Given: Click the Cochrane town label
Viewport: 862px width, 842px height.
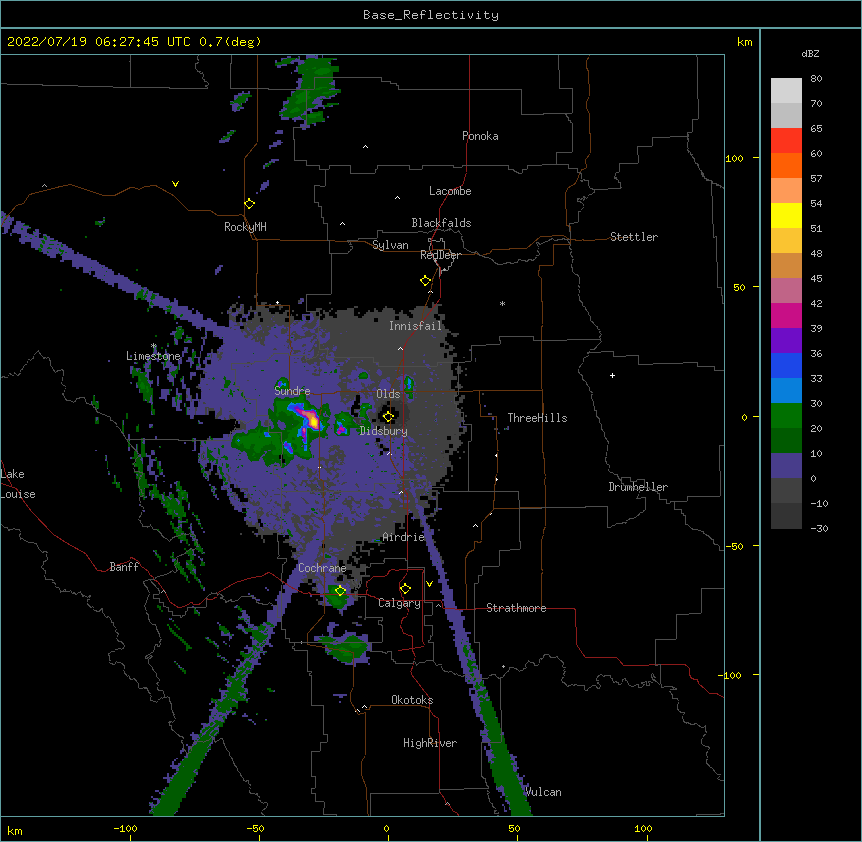Looking at the screenshot, I should [322, 568].
